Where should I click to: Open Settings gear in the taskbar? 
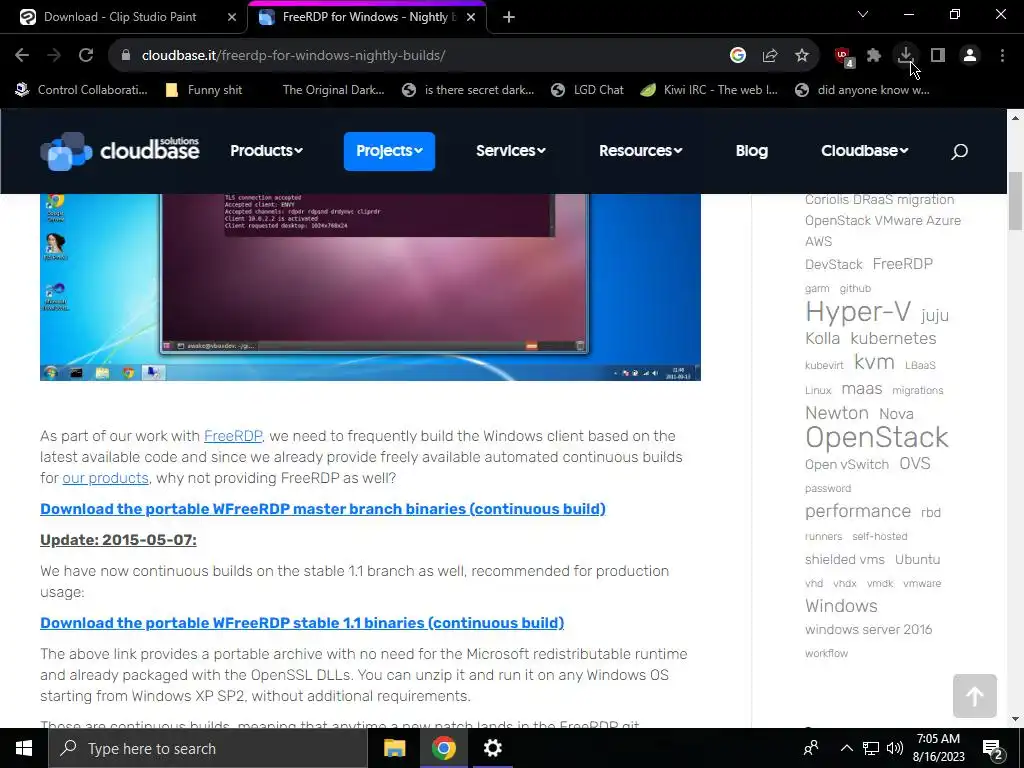492,748
